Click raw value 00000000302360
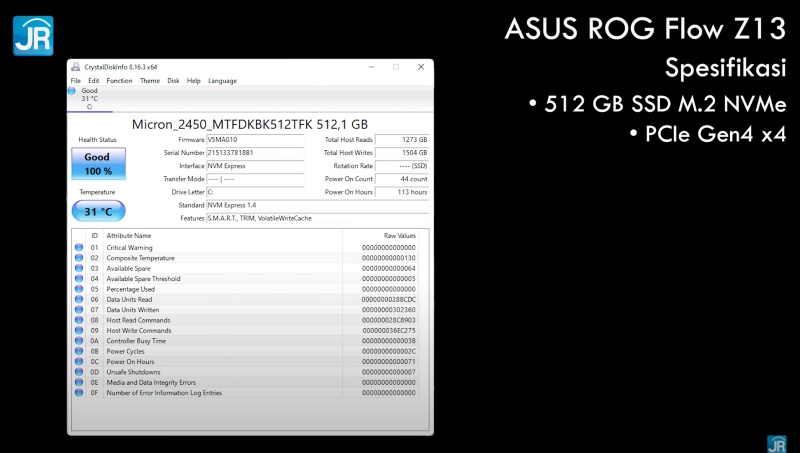800x453 pixels. (x=389, y=310)
